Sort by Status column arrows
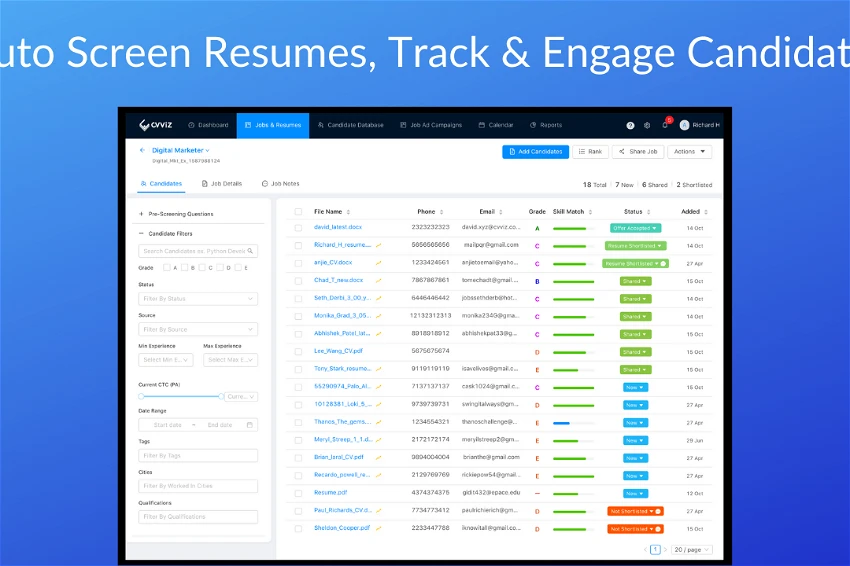The image size is (850, 566). point(648,212)
